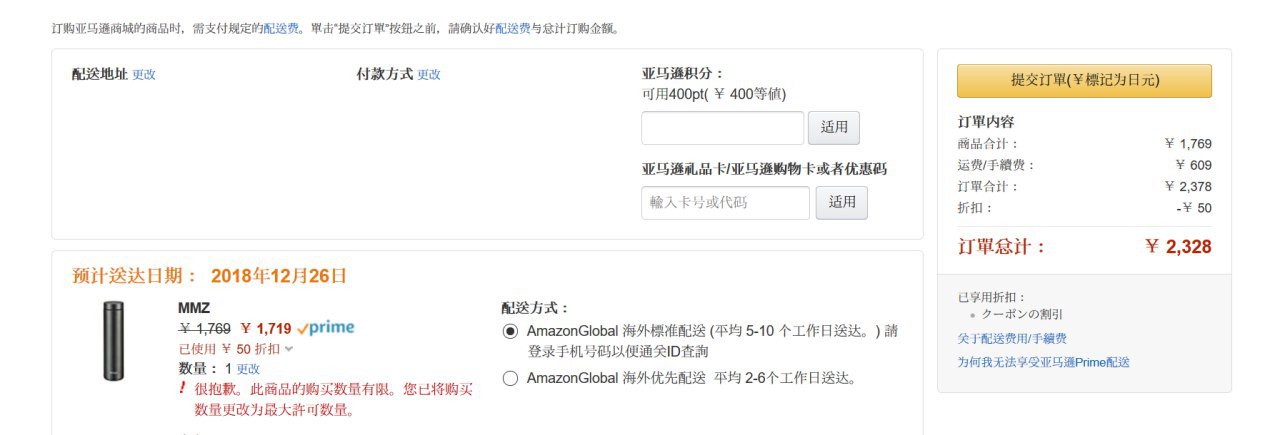
Task: Focus the 輸入卡号或代码 input field
Action: coord(725,202)
